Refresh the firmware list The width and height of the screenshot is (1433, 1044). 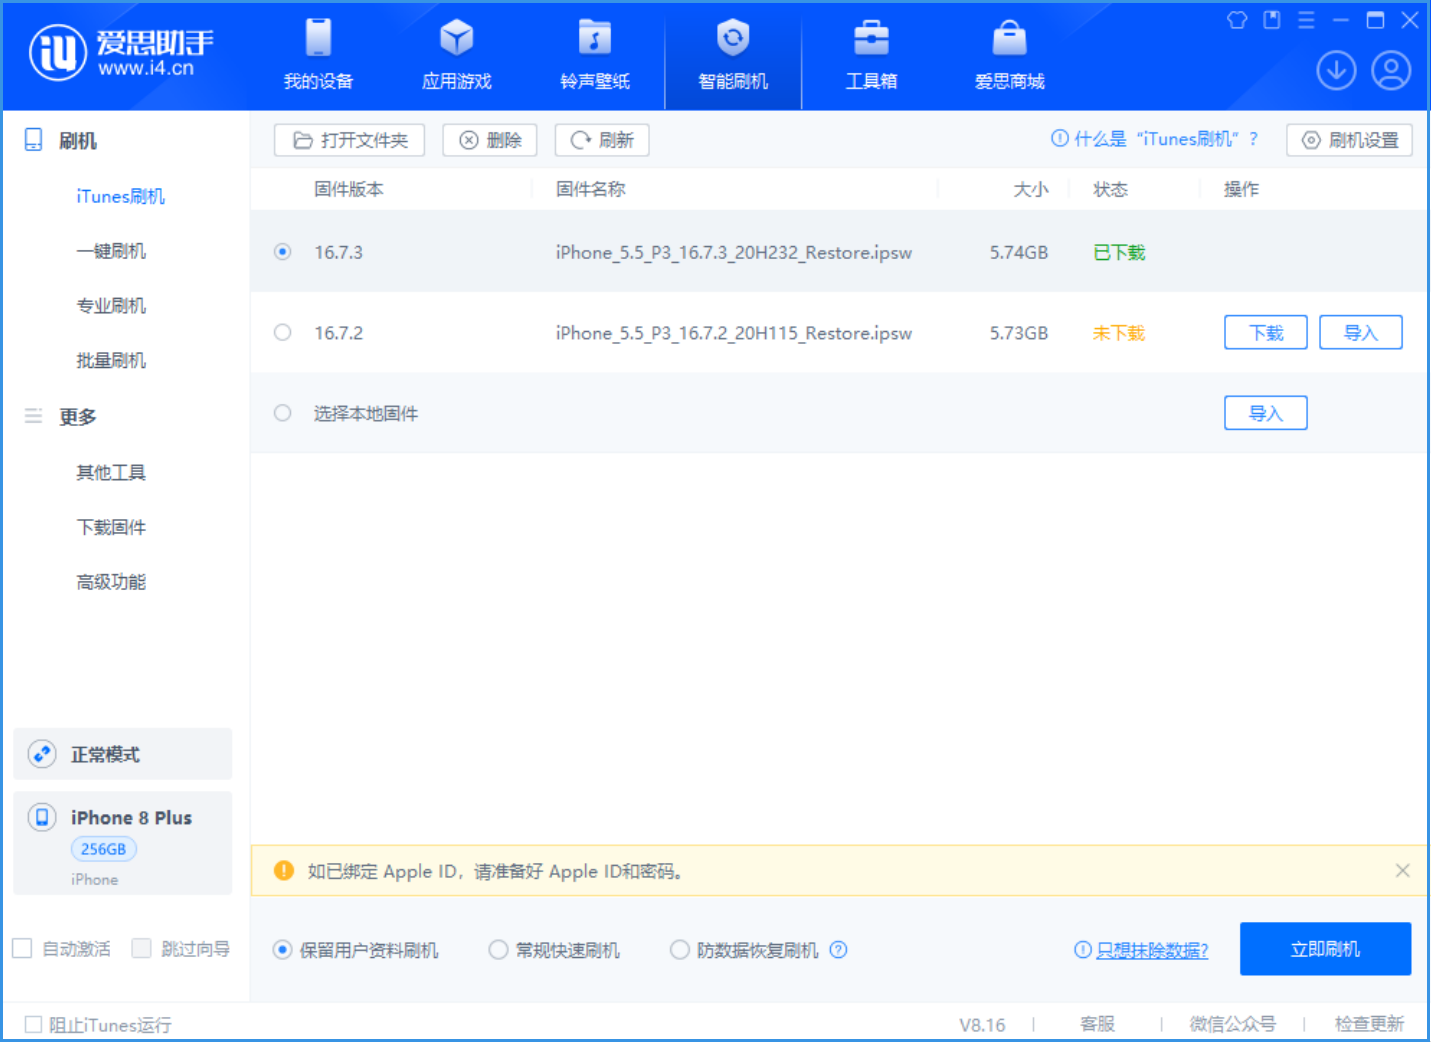(x=601, y=140)
